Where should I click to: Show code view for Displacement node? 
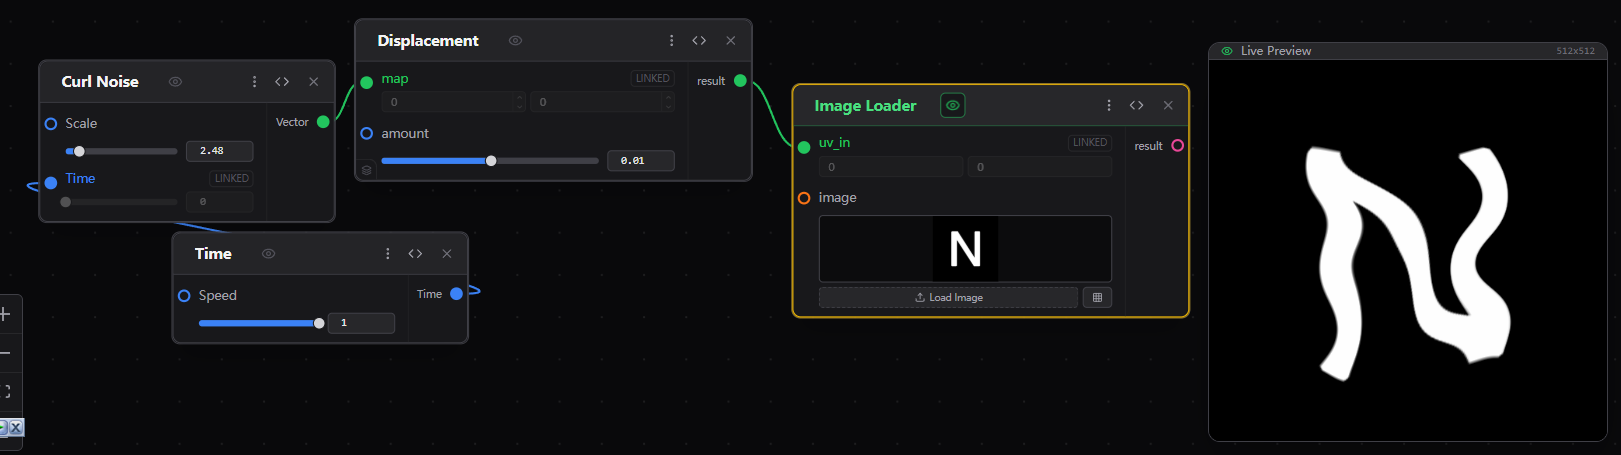[x=699, y=41]
